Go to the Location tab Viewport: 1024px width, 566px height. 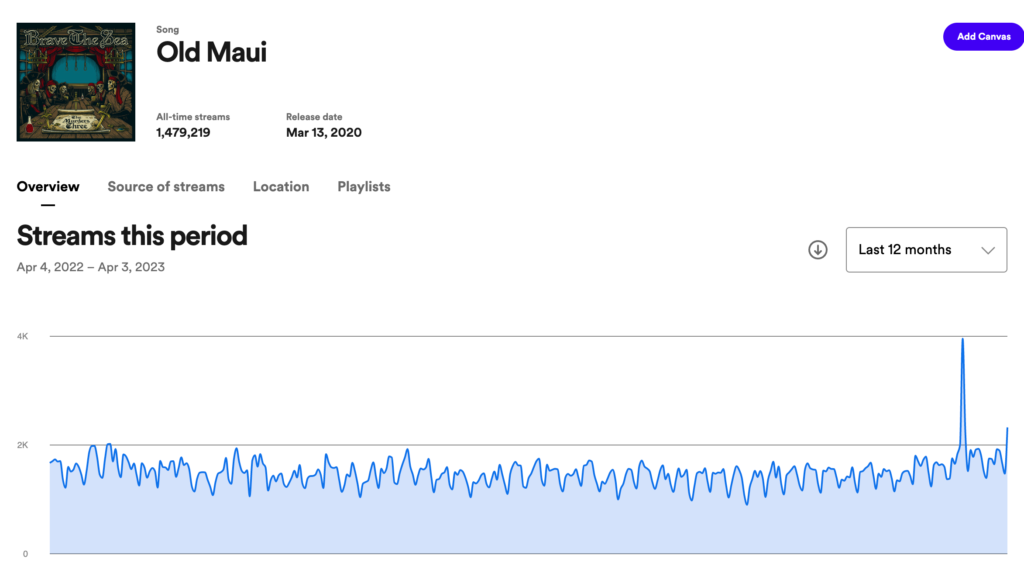tap(281, 187)
